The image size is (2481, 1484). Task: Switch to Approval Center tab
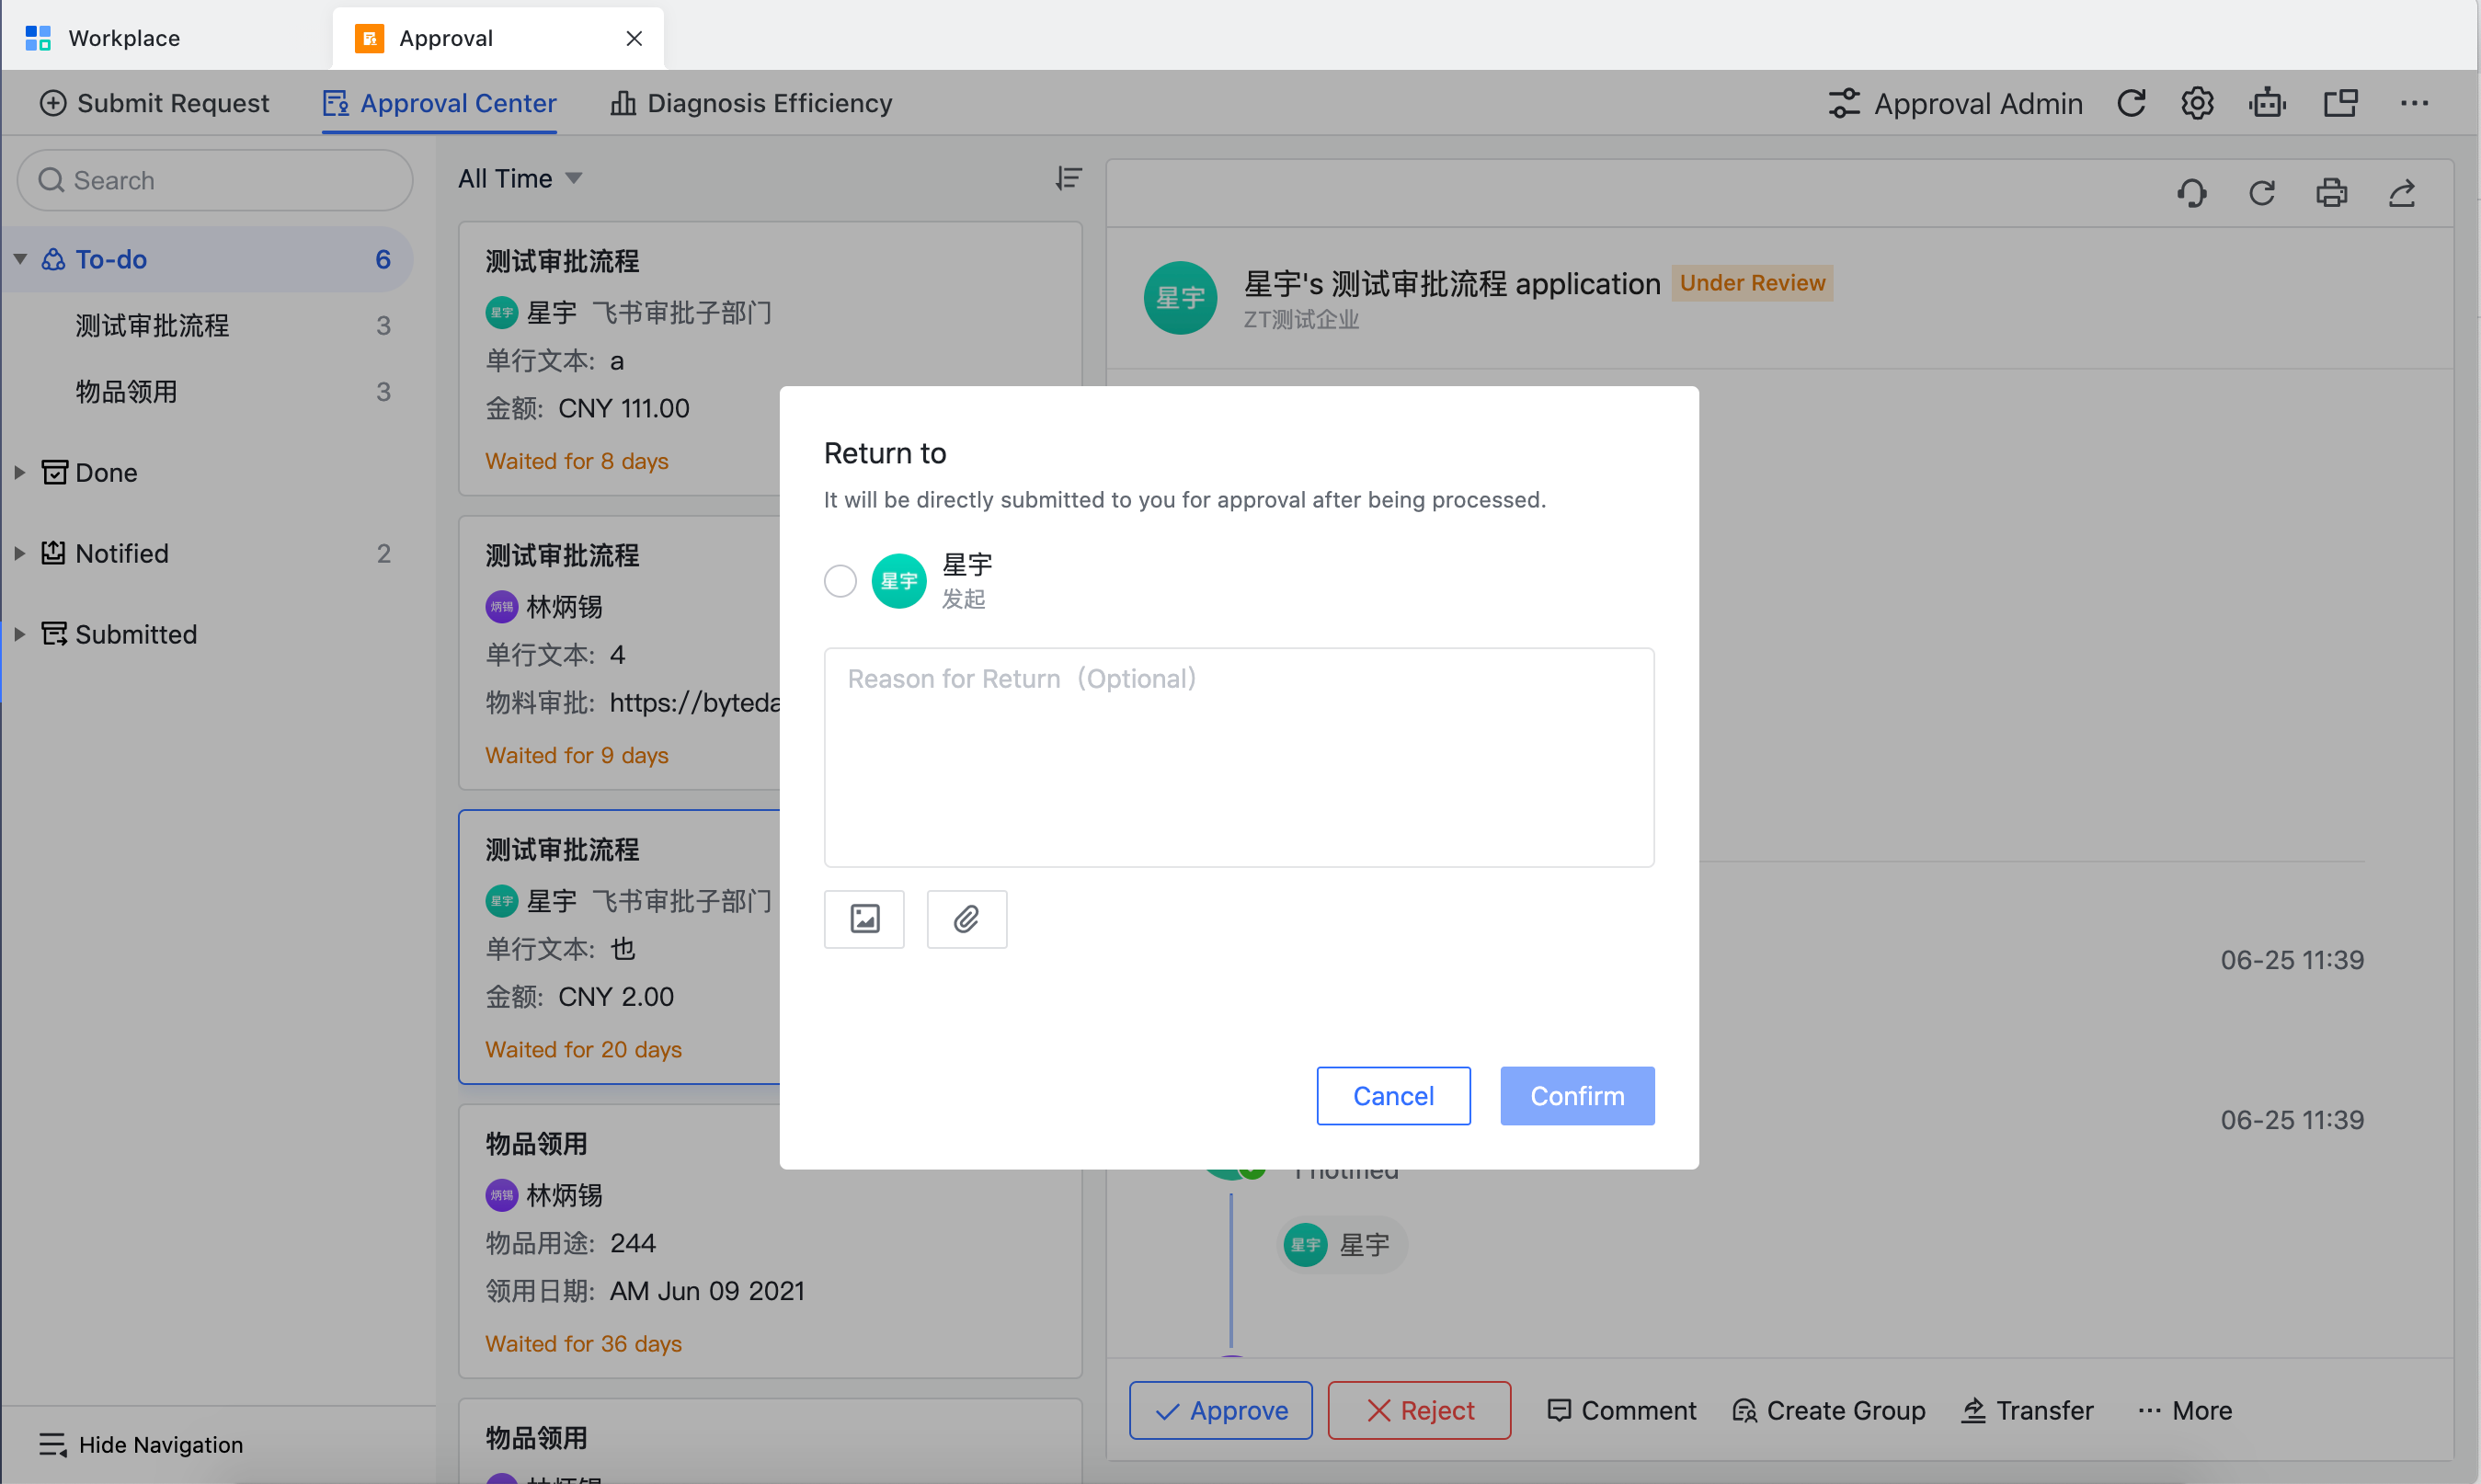coord(439,103)
